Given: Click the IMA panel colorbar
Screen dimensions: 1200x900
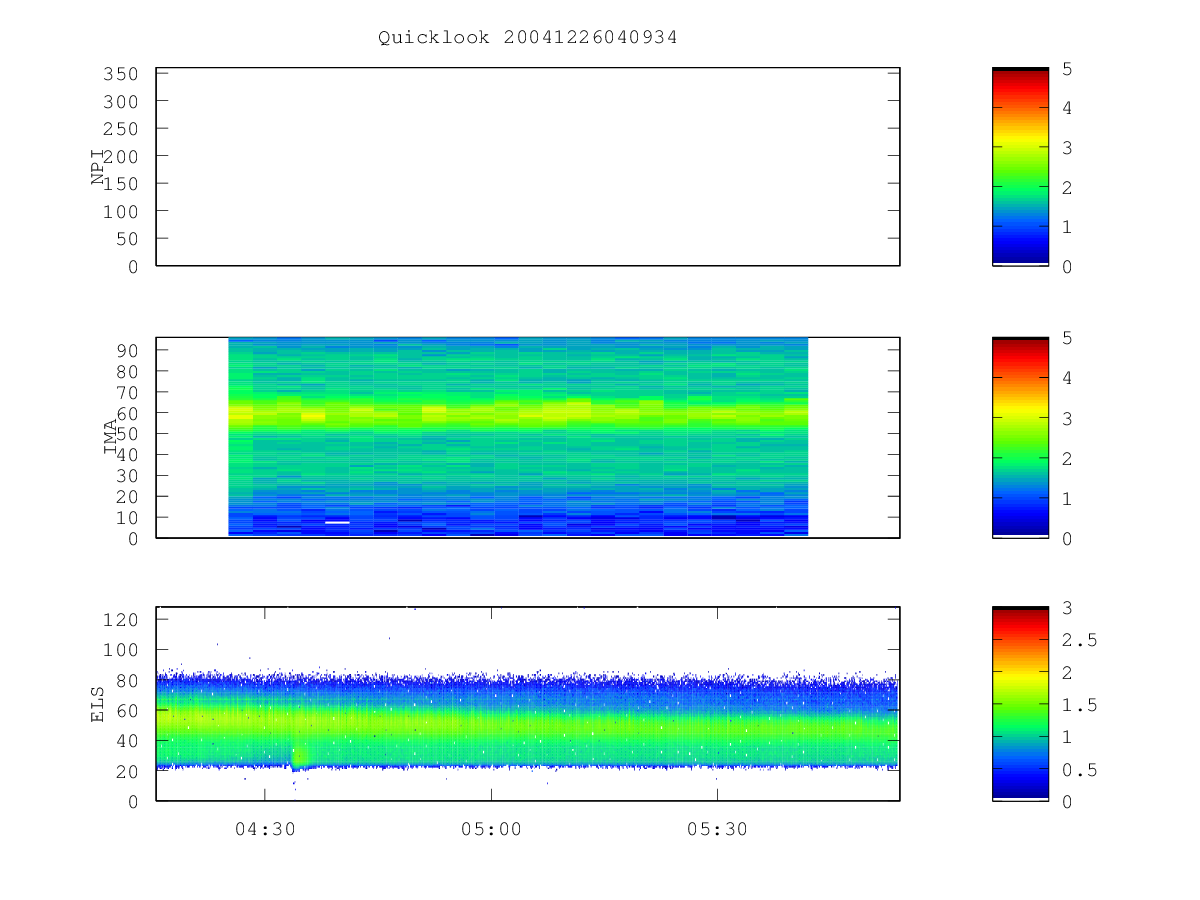Looking at the screenshot, I should [1020, 437].
